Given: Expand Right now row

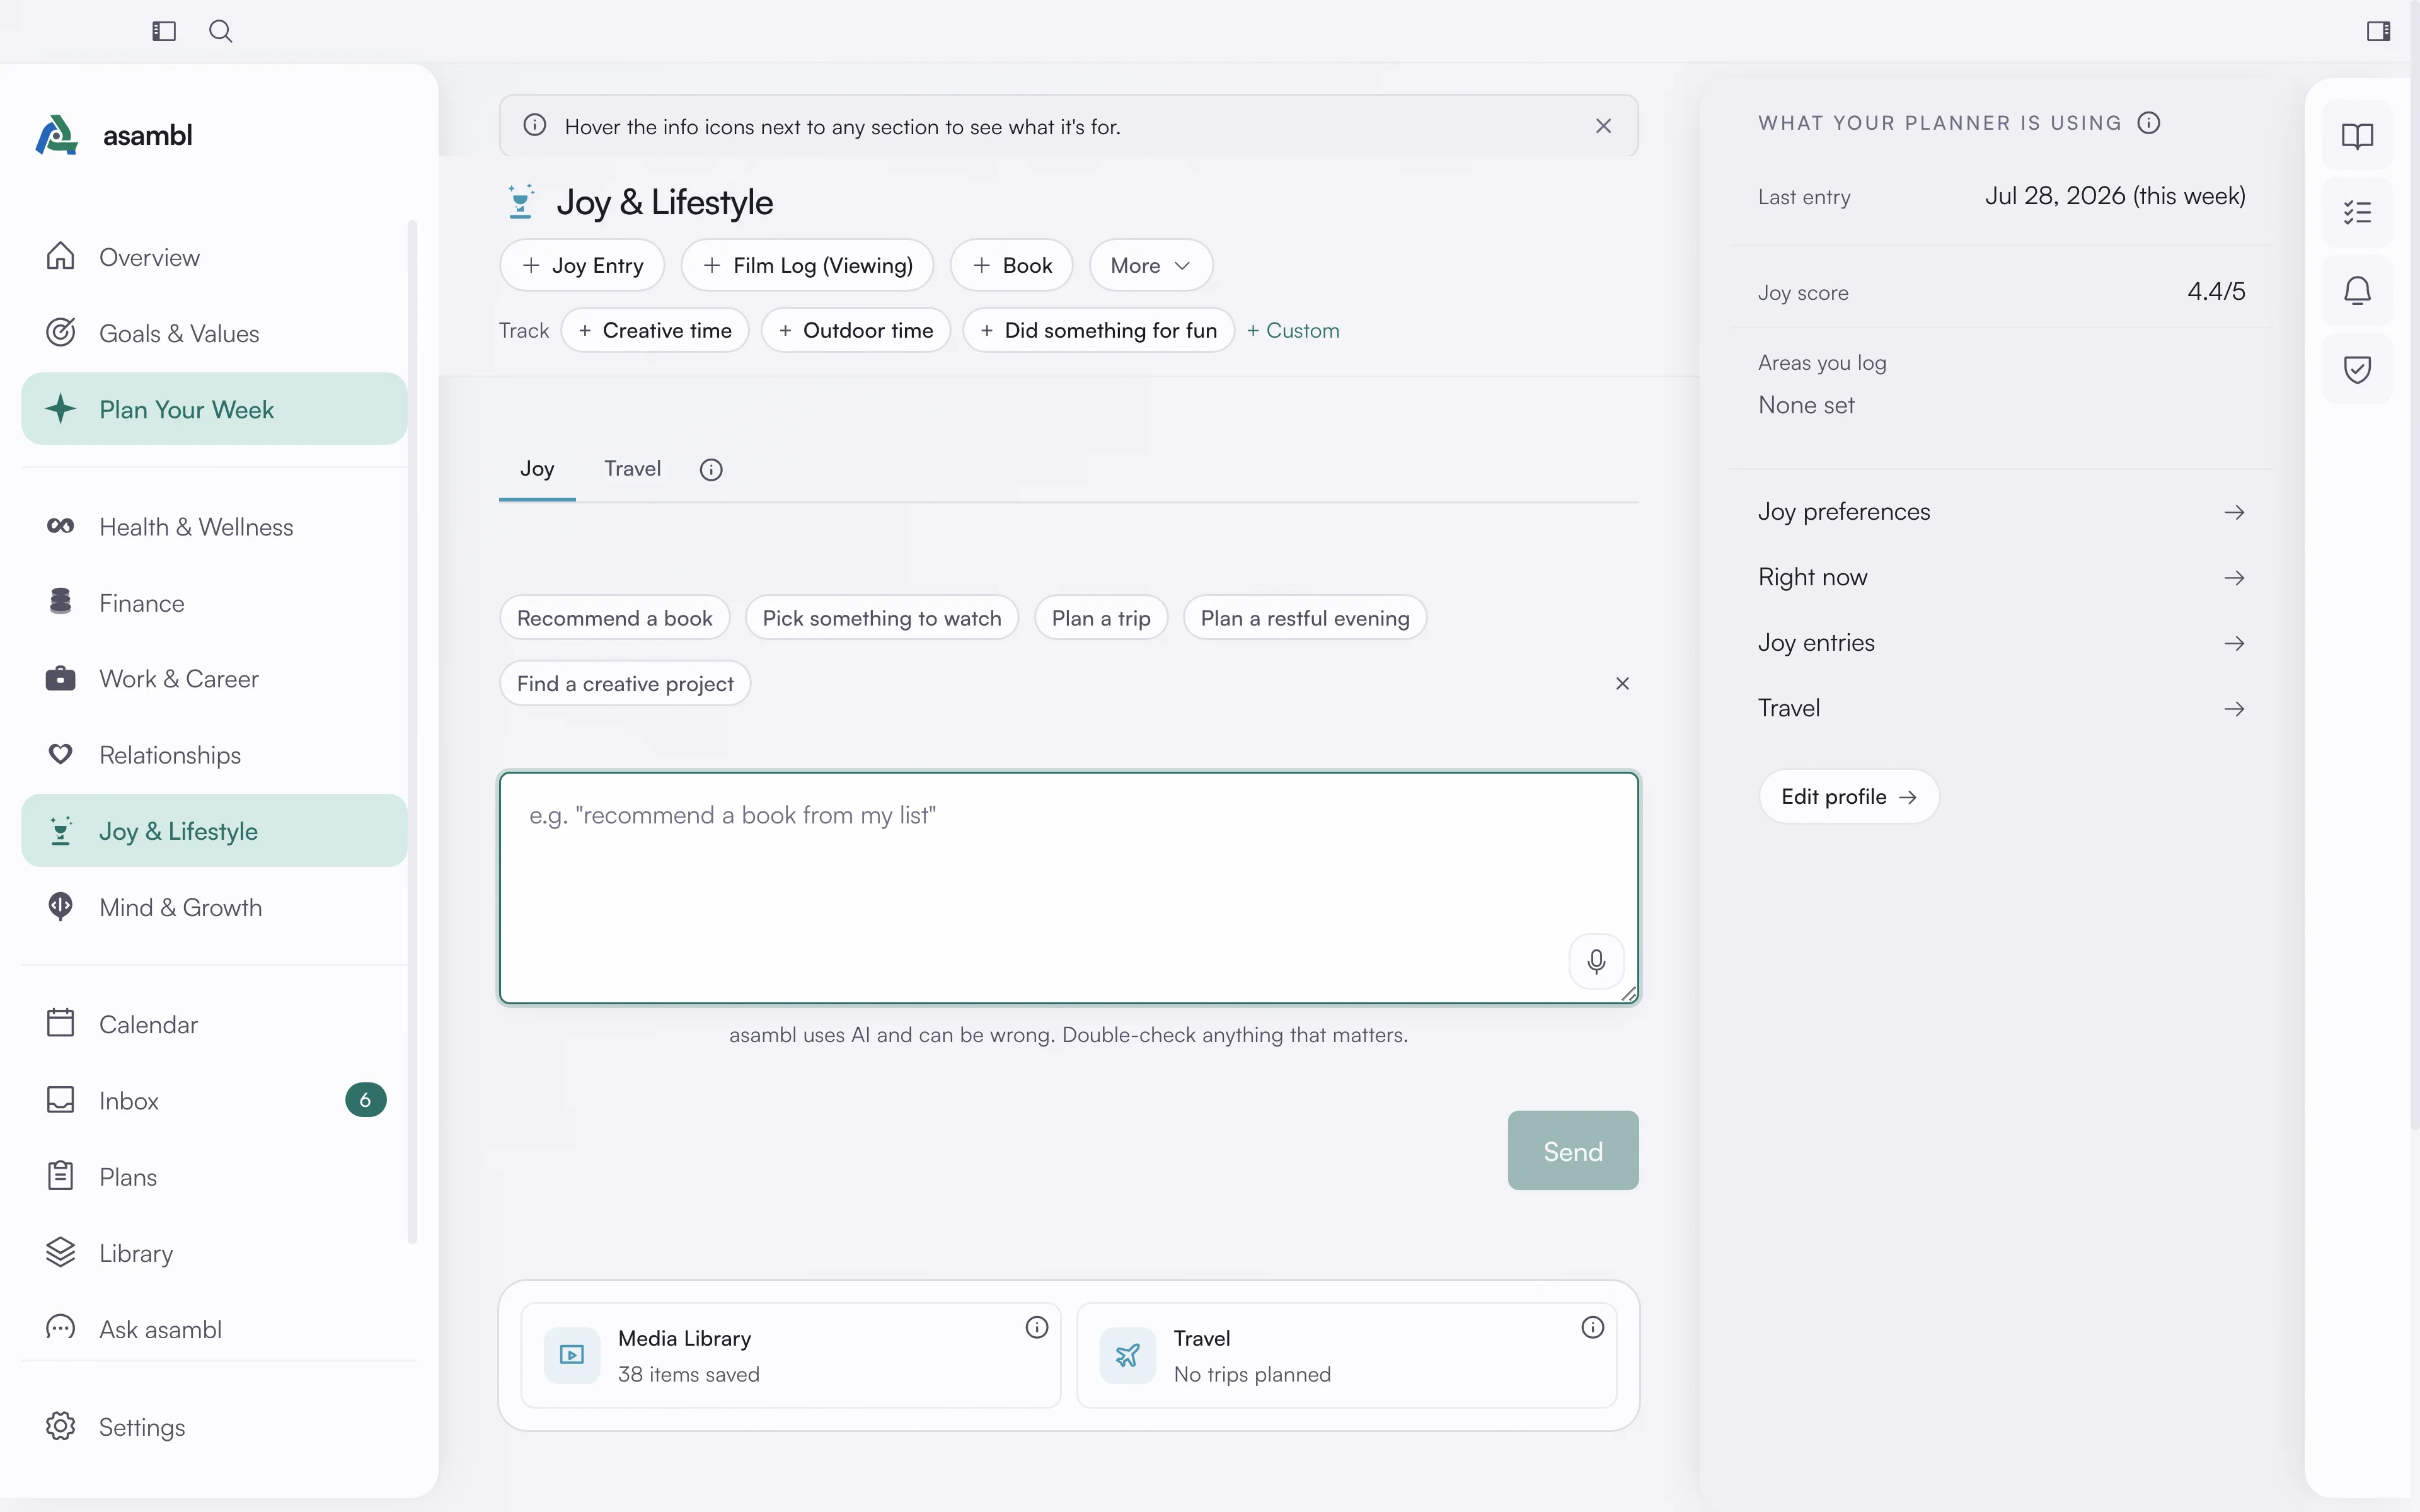Looking at the screenshot, I should click(x=2002, y=577).
